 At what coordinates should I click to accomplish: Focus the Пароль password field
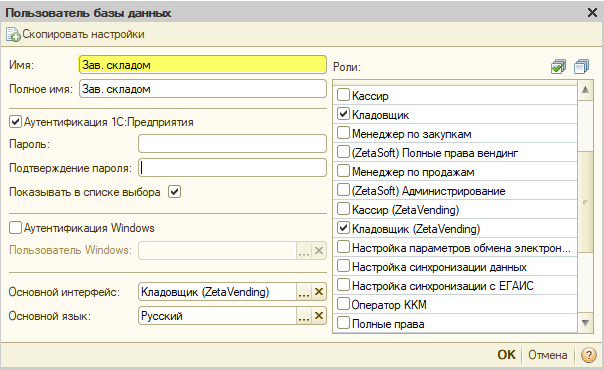232,144
